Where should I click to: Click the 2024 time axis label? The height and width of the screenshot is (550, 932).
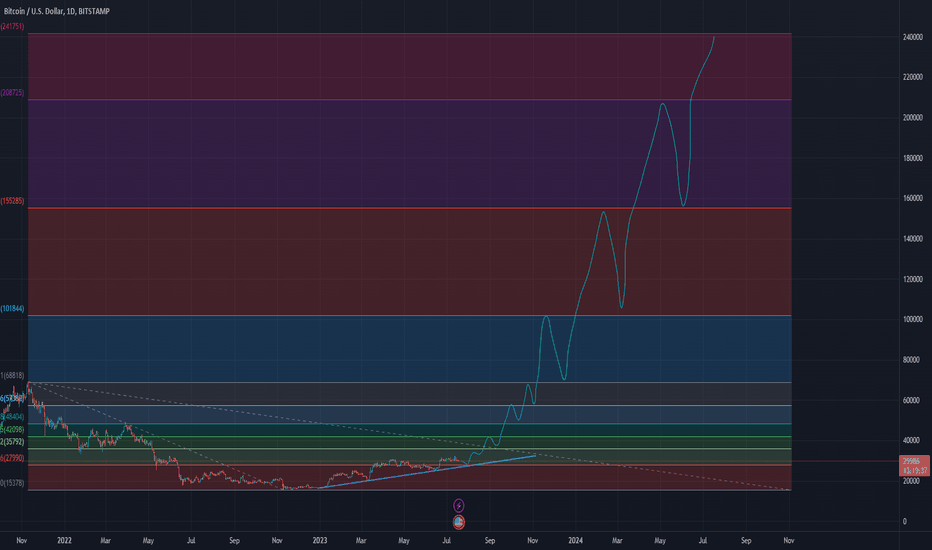(x=575, y=540)
